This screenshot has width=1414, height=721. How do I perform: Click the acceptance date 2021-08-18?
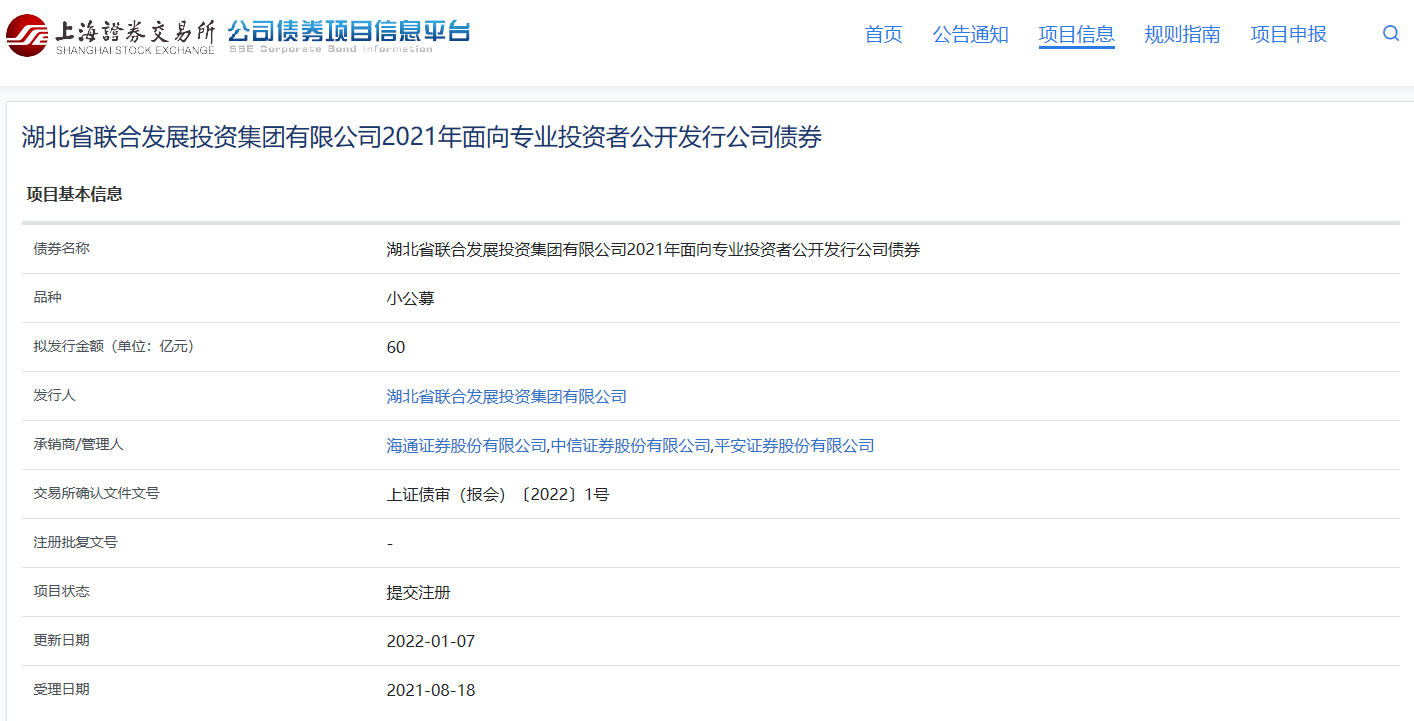point(430,691)
